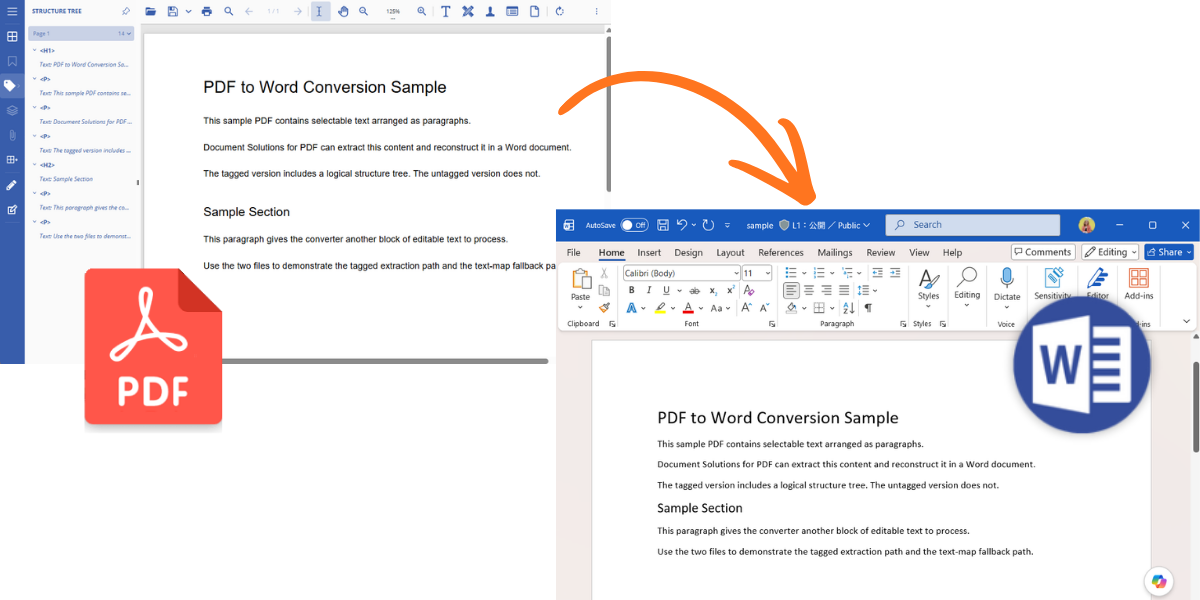Activate the text selection tool in PDF viewer

point(320,11)
